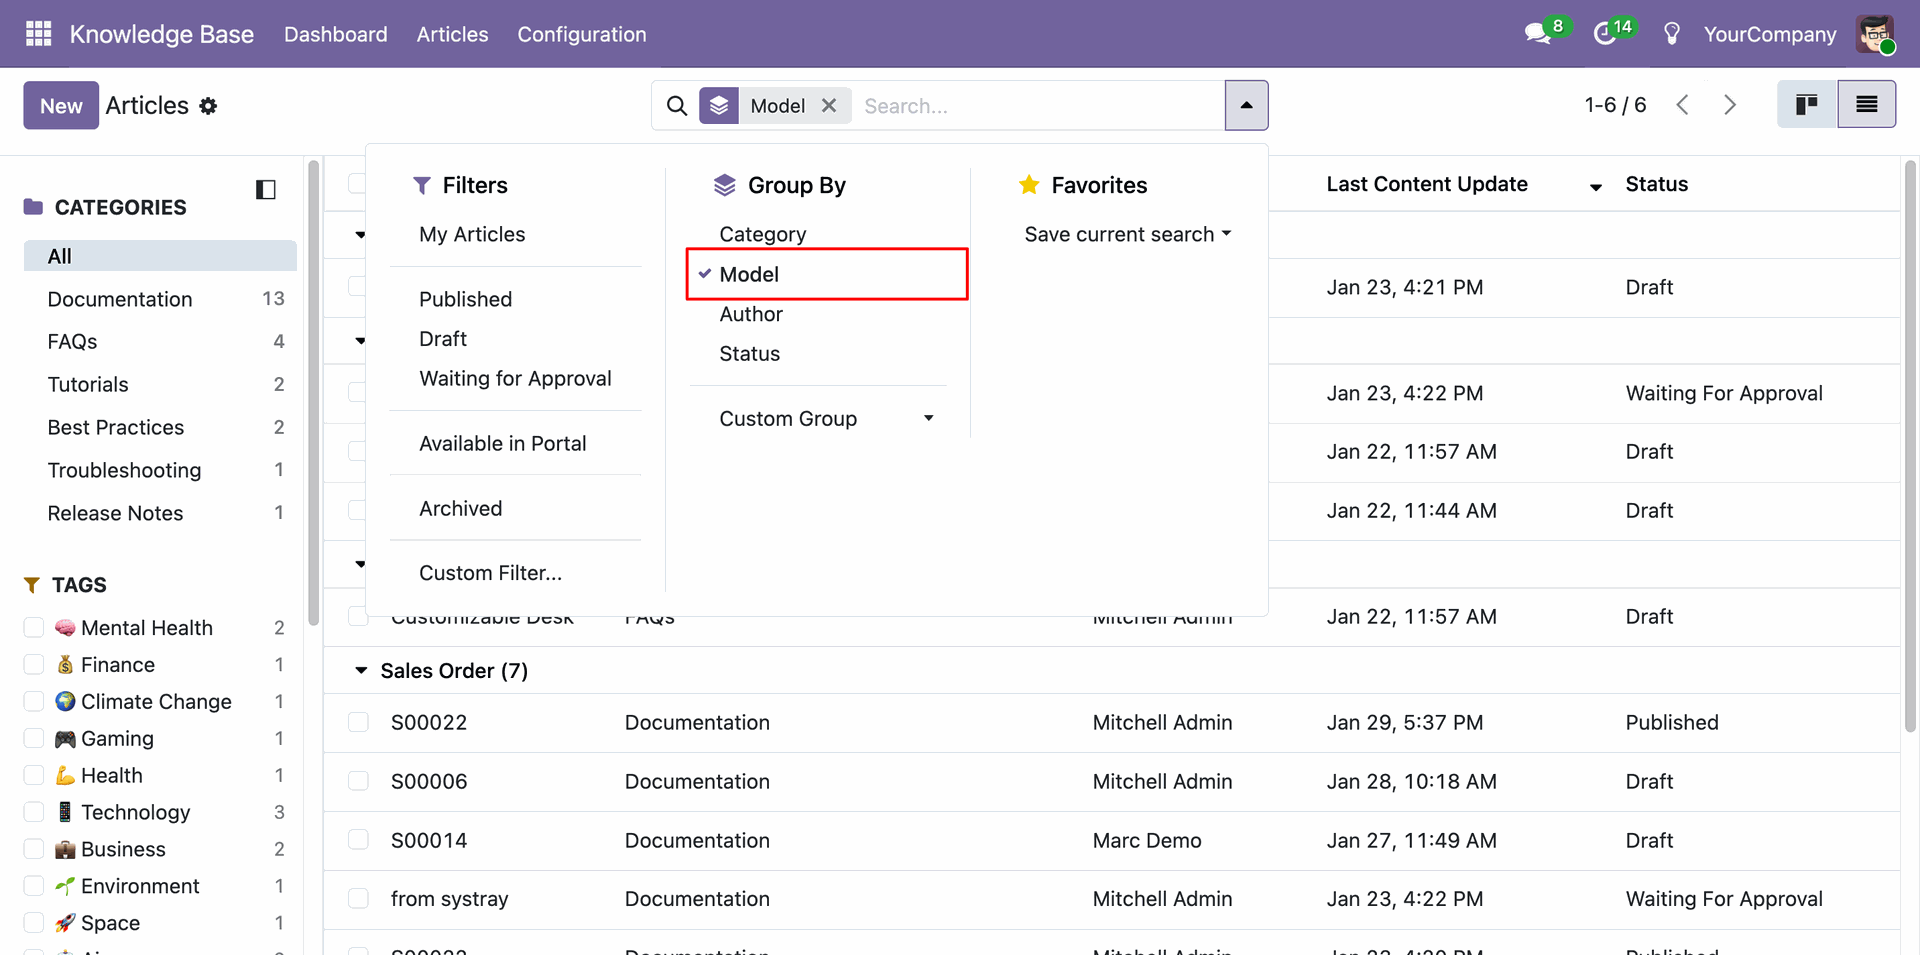This screenshot has height=955, width=1920.
Task: Click the New article button
Action: (x=61, y=106)
